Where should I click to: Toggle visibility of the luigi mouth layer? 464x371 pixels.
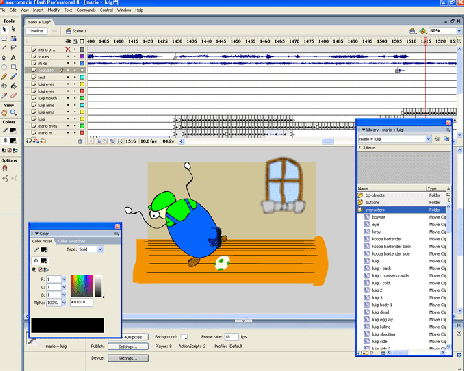[x=68, y=98]
